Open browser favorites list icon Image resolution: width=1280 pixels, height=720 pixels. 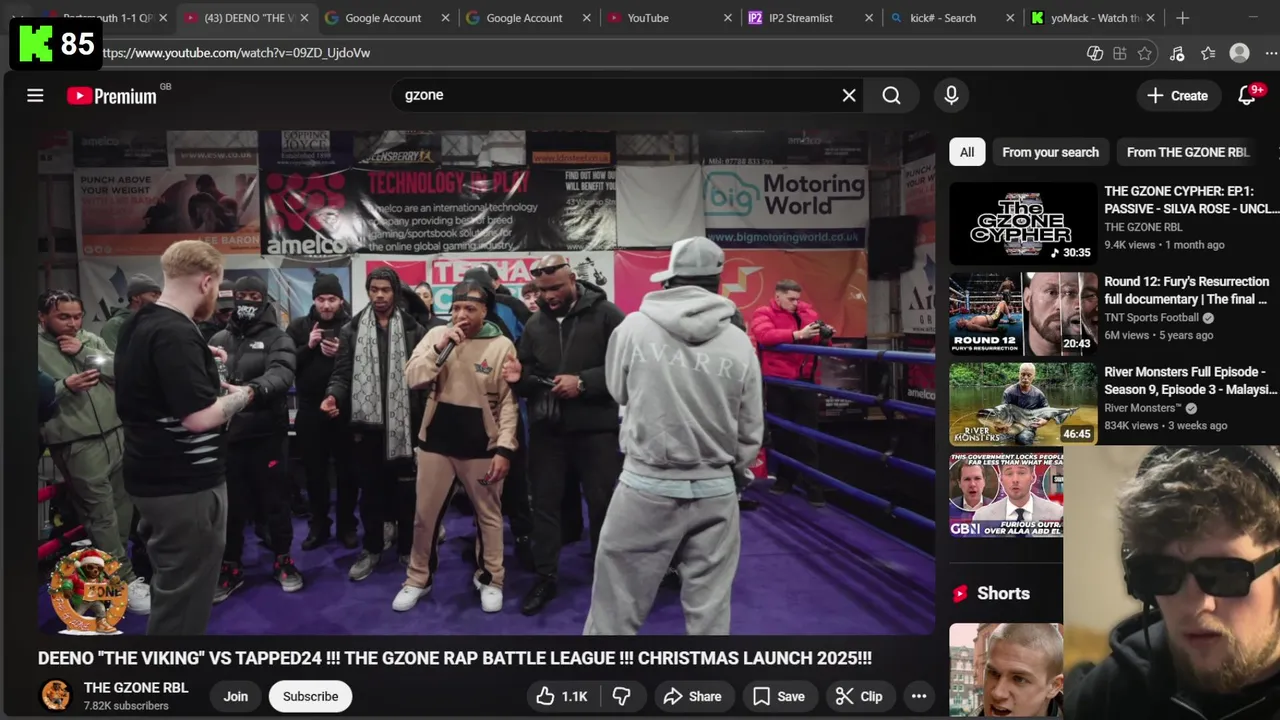(x=1208, y=53)
